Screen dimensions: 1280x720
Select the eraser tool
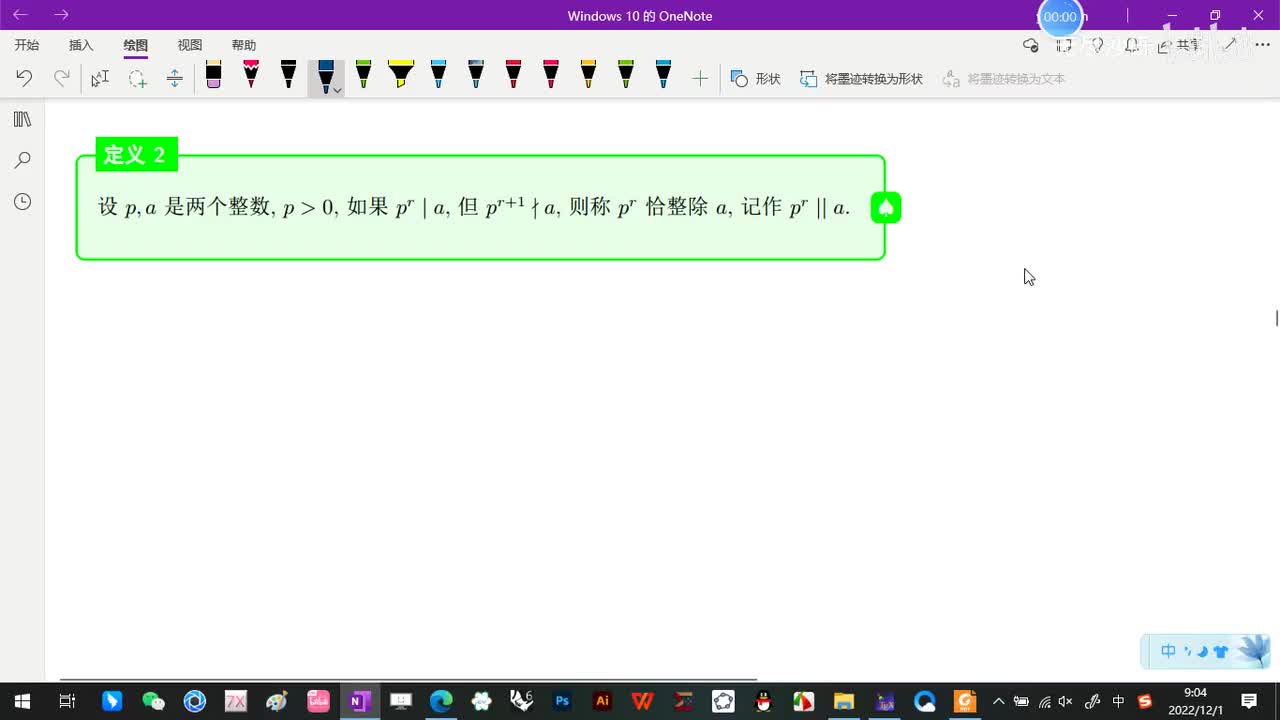tap(213, 75)
